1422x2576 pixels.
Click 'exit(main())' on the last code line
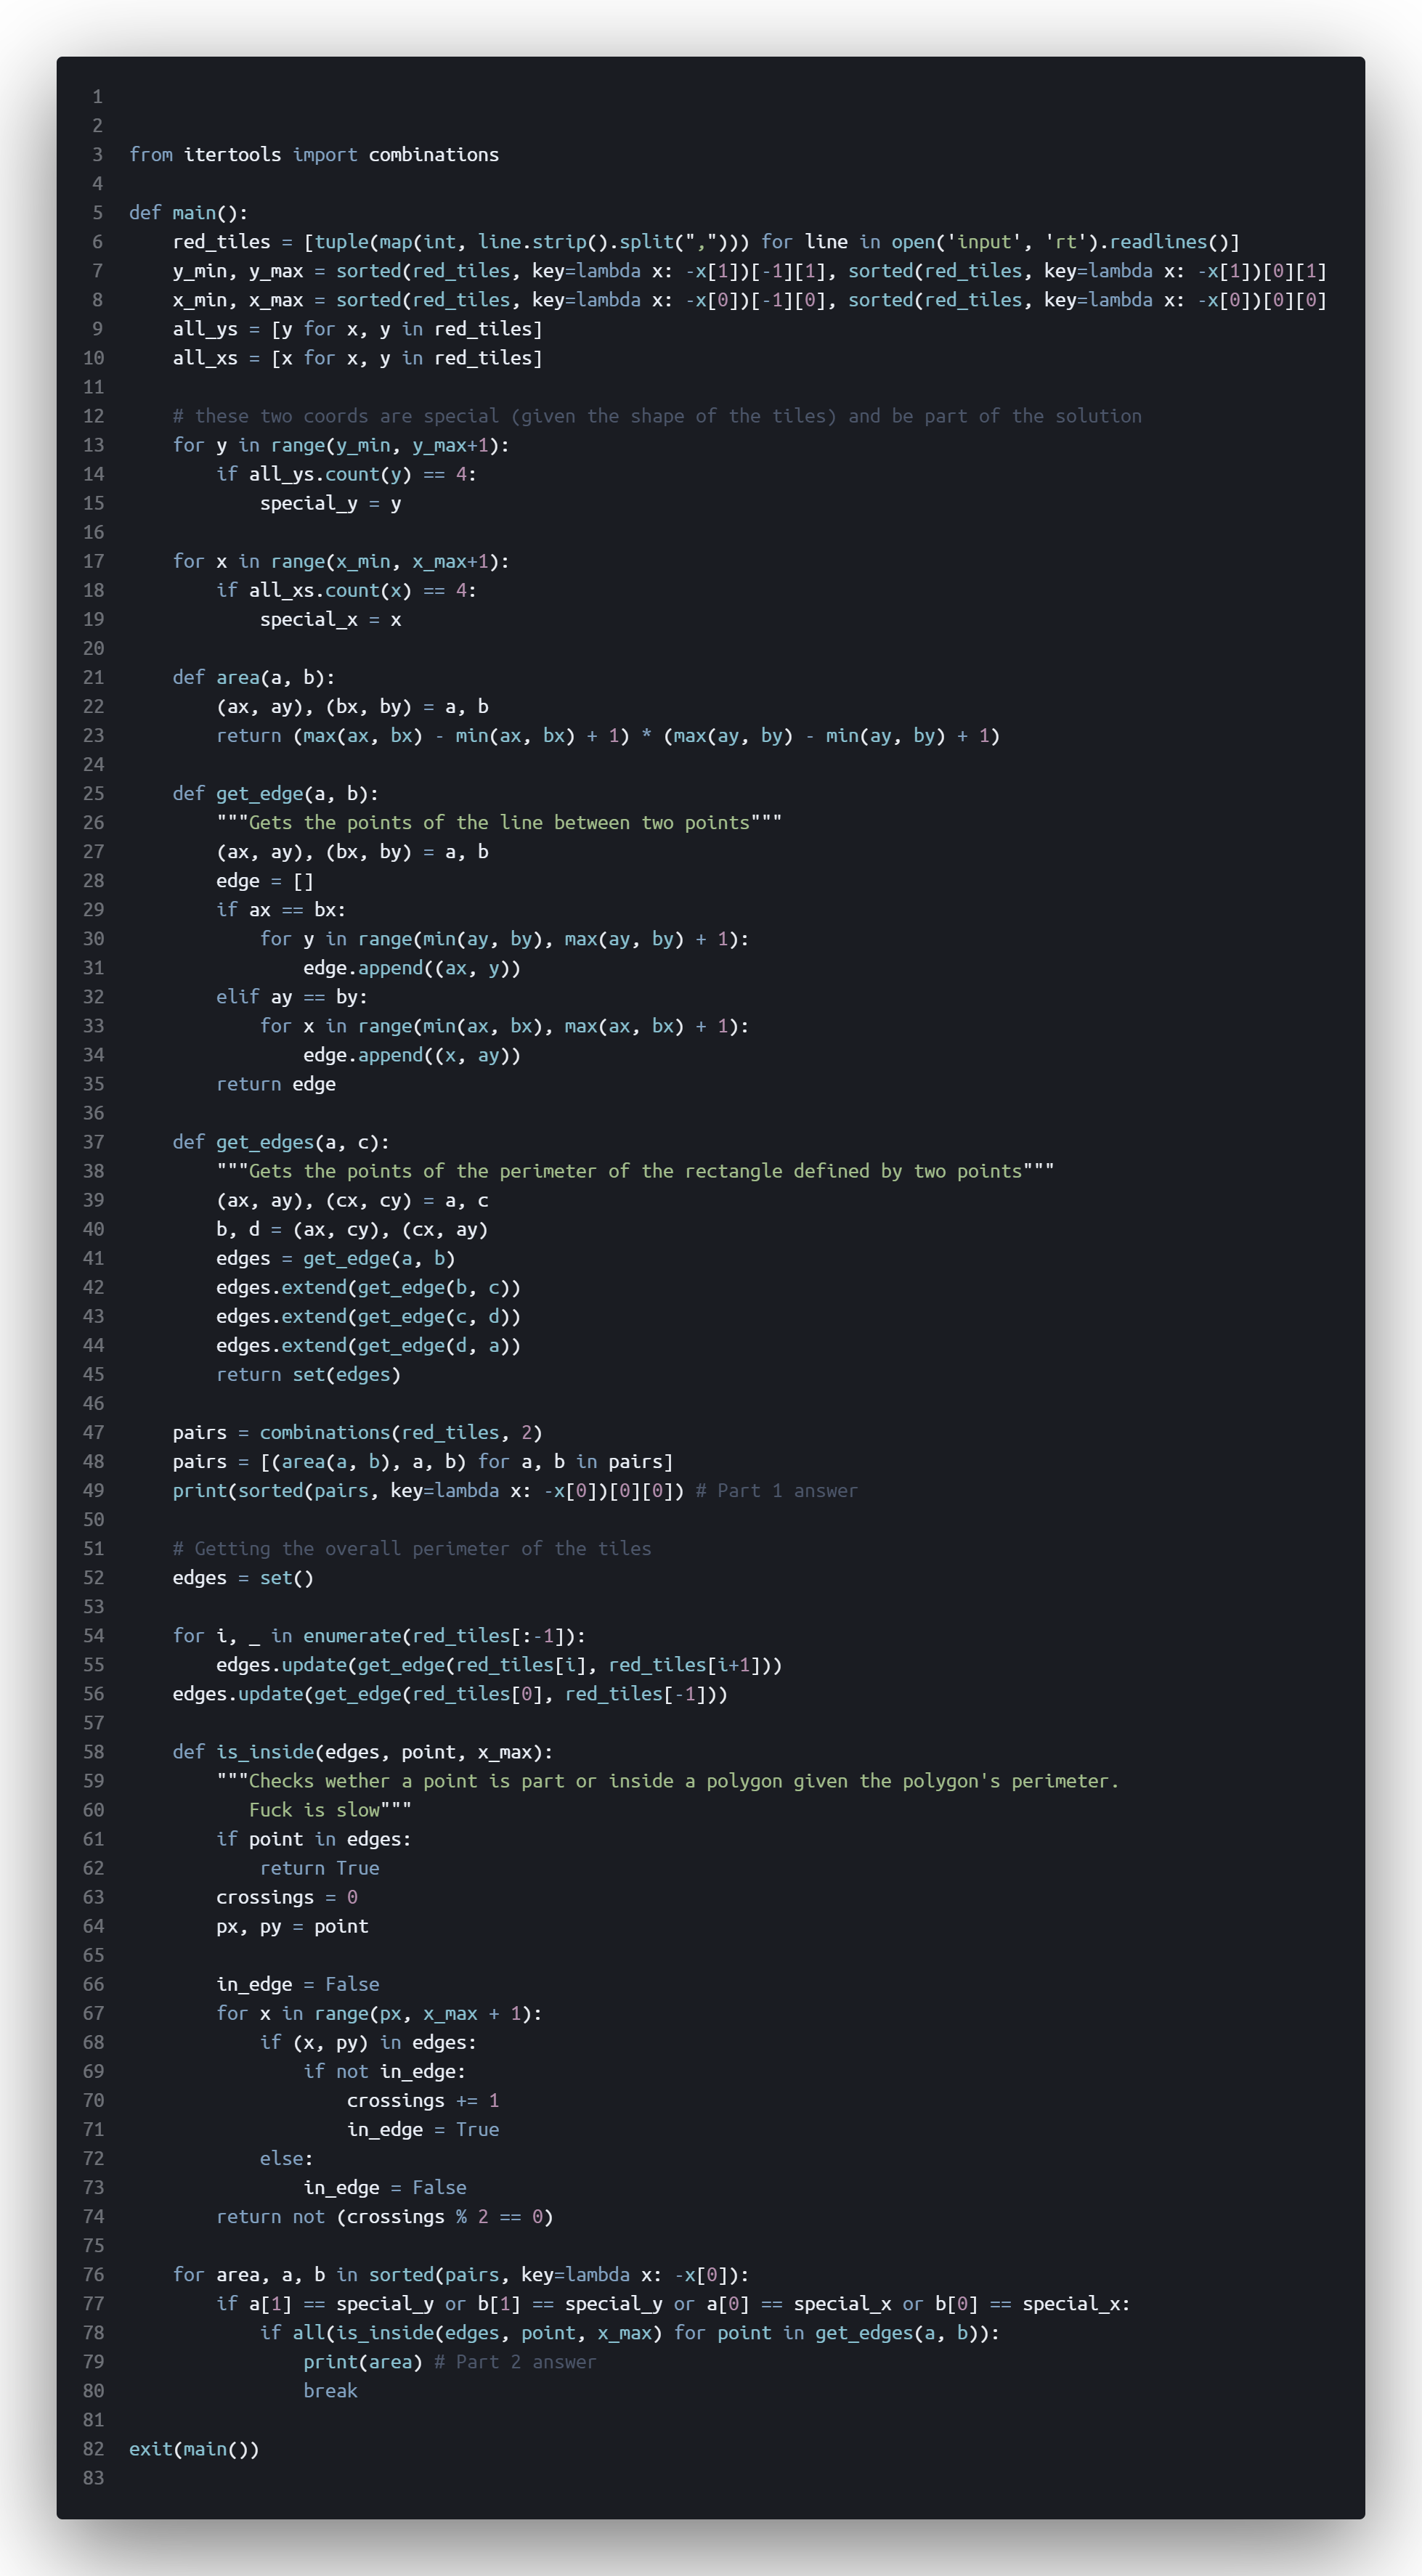tap(194, 2449)
